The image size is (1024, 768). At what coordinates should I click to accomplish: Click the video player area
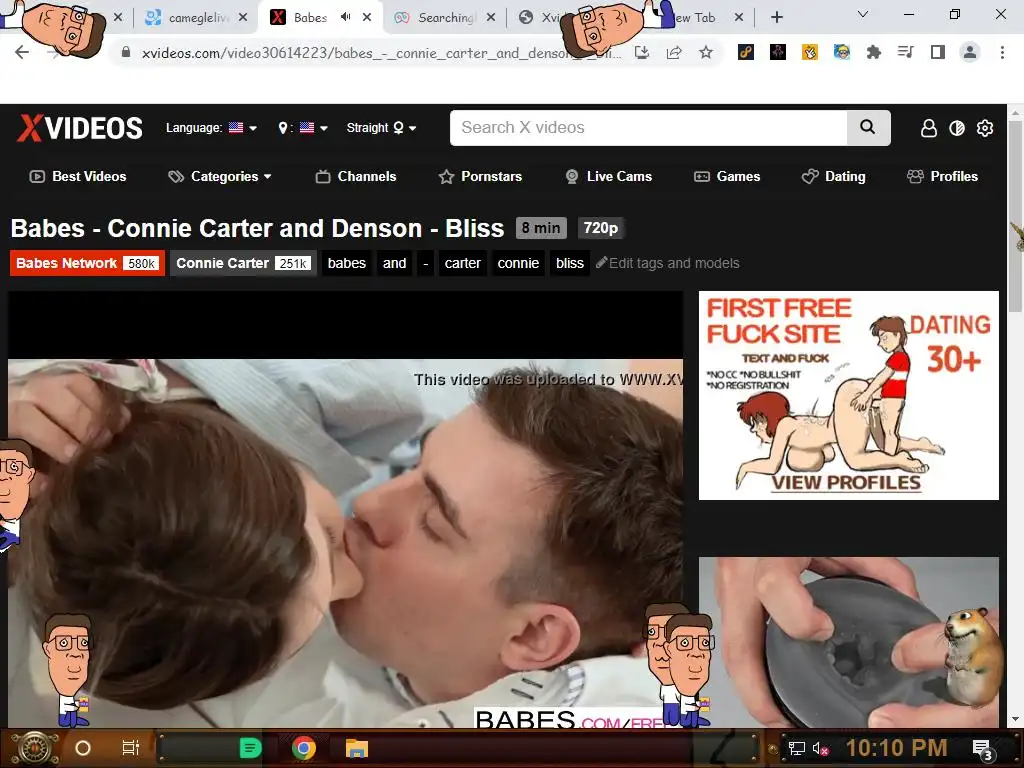(345, 509)
